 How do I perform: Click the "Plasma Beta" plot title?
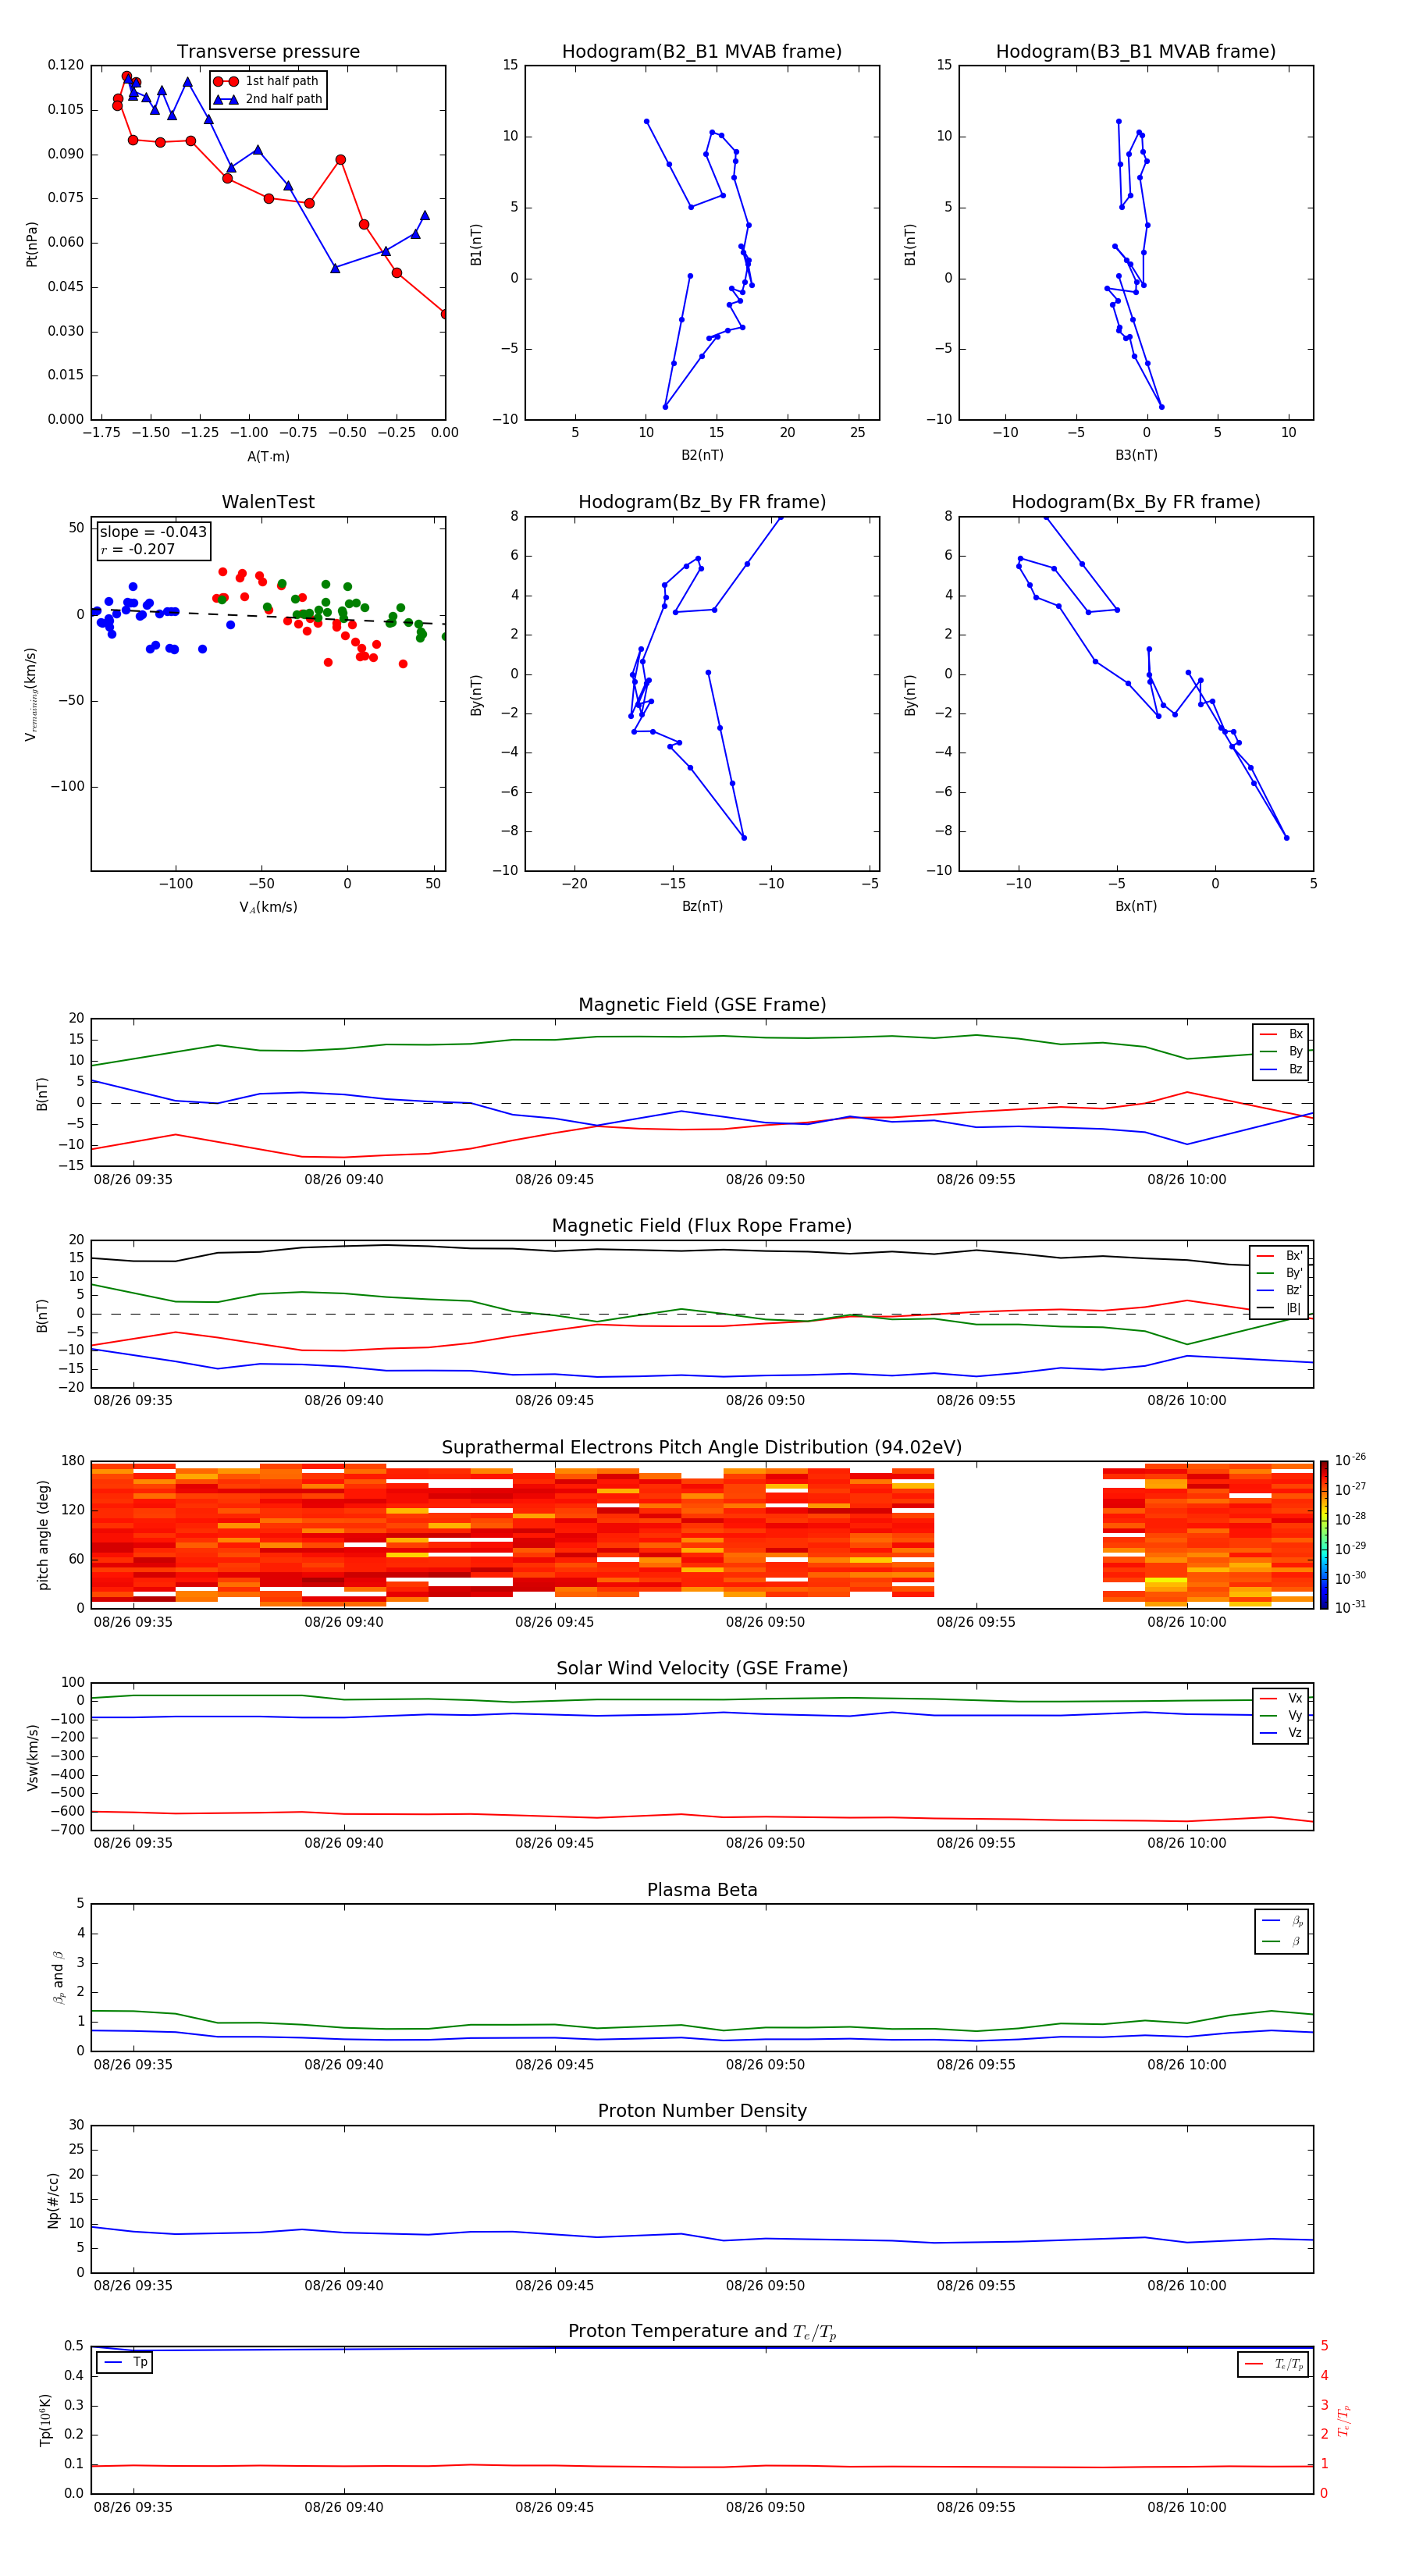702,1891
